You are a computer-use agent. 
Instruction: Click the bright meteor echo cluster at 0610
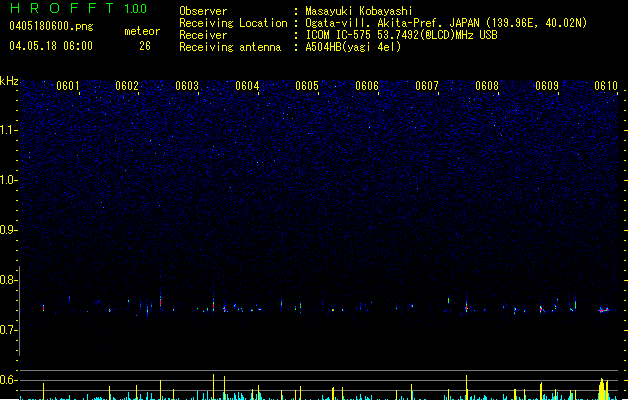pyautogui.click(x=604, y=310)
